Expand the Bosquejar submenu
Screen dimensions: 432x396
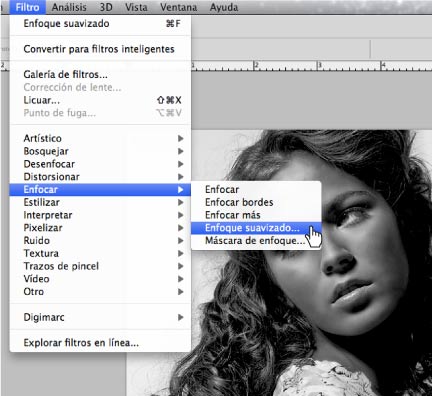coord(100,151)
